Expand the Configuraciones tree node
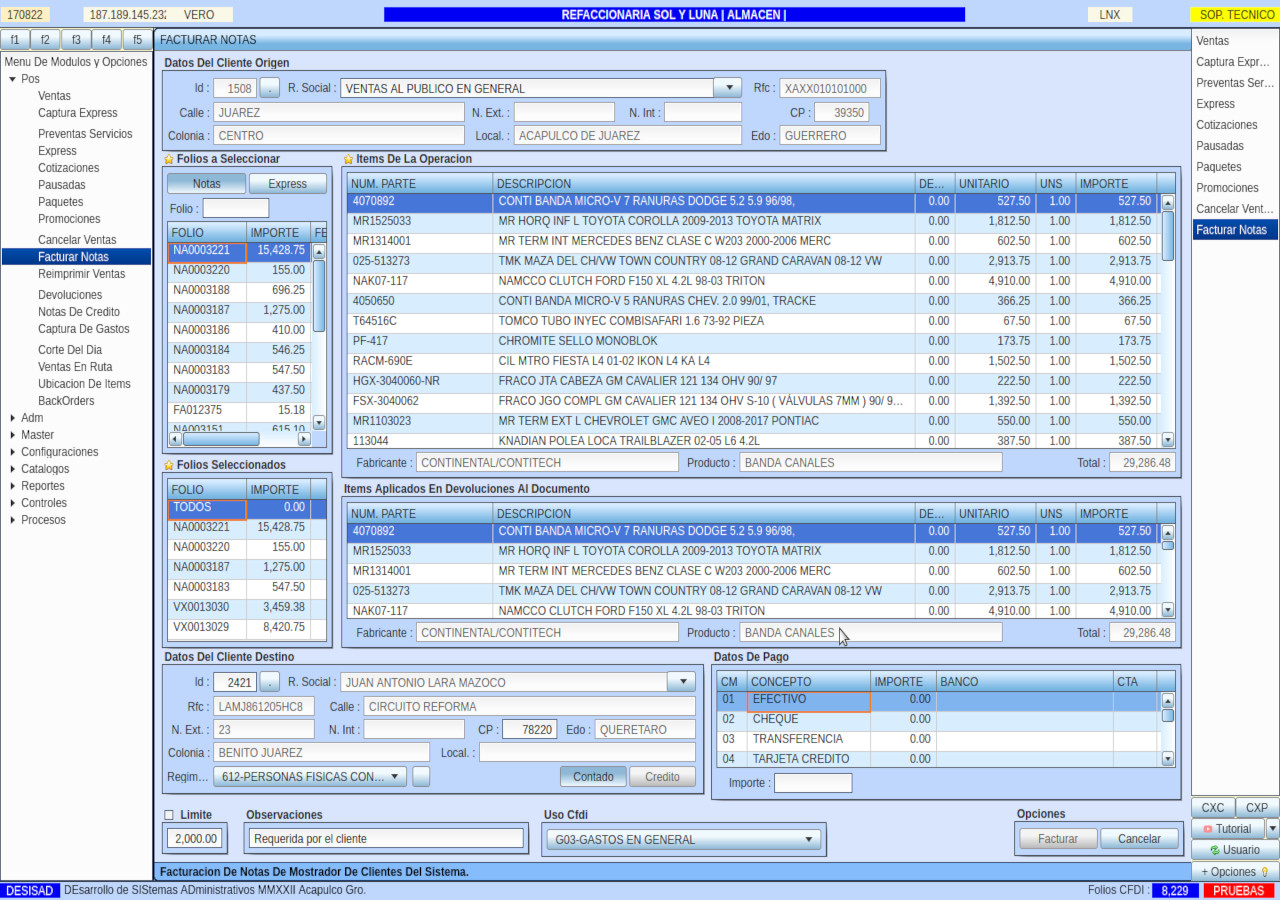 (x=12, y=452)
